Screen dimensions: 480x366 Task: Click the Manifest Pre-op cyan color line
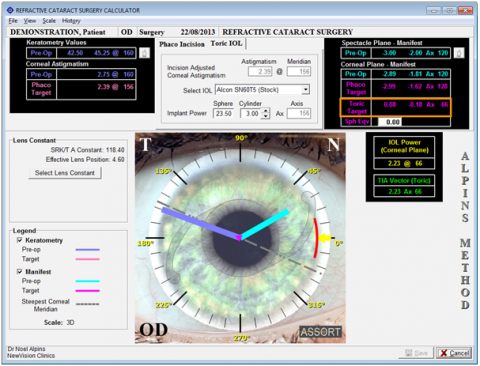[88, 281]
